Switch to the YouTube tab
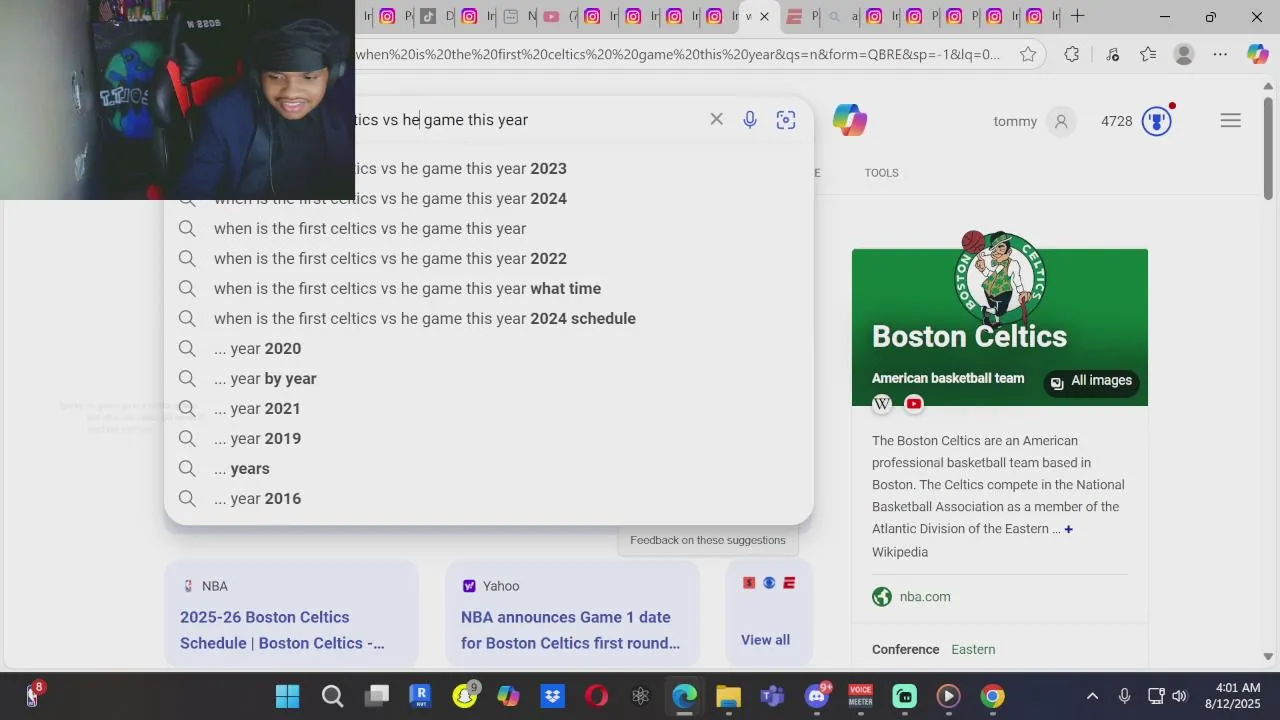This screenshot has height=720, width=1280. [x=551, y=16]
